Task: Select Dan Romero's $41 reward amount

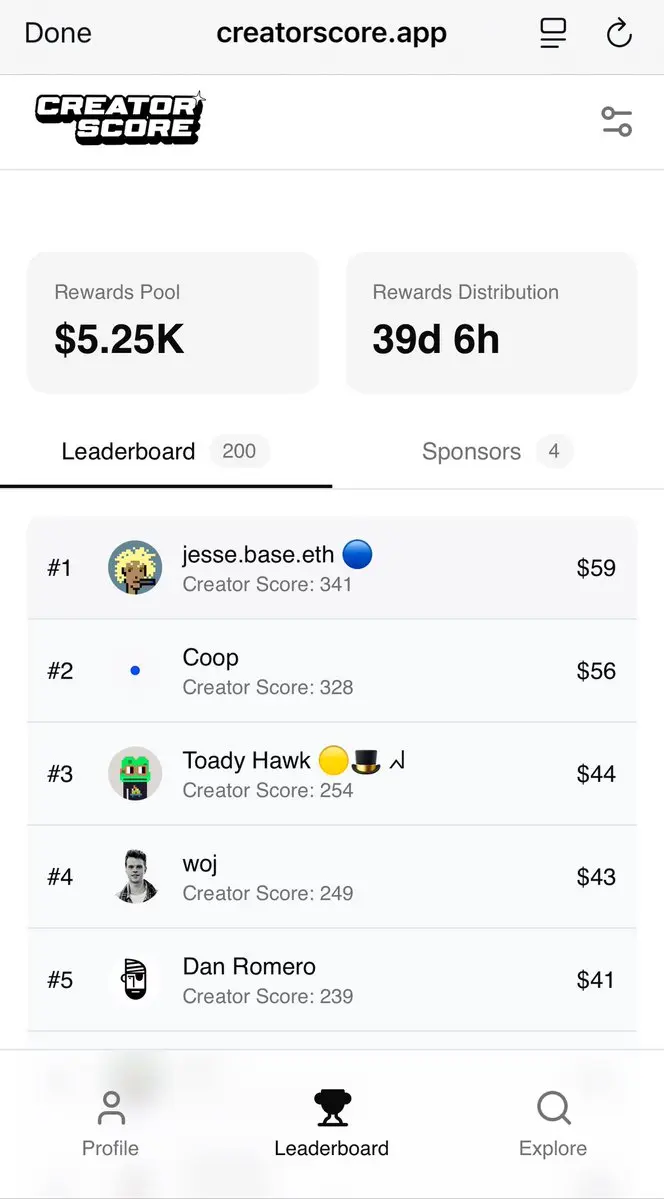Action: (x=596, y=980)
